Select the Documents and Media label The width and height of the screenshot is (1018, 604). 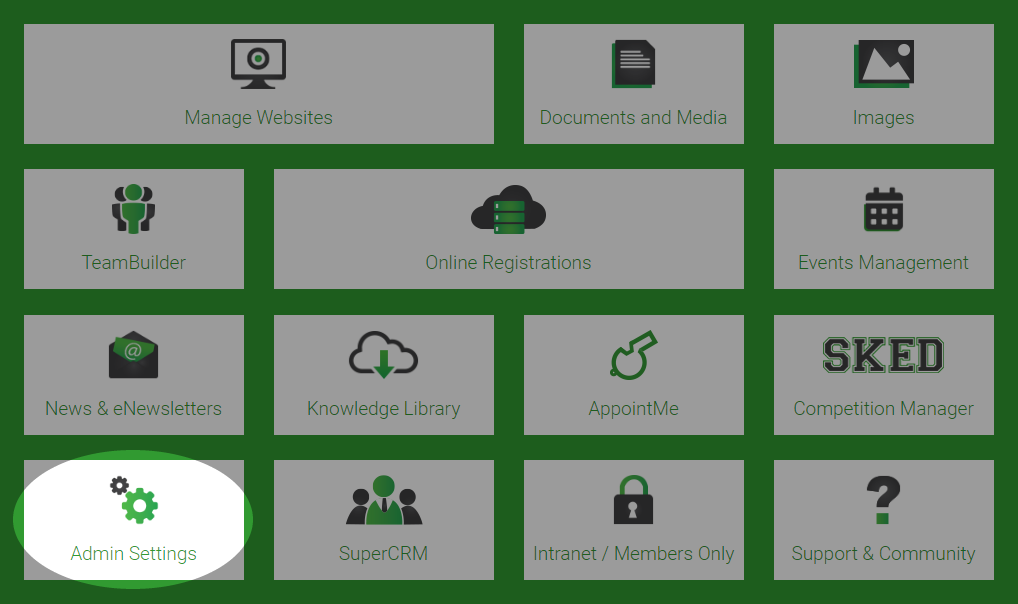634,118
